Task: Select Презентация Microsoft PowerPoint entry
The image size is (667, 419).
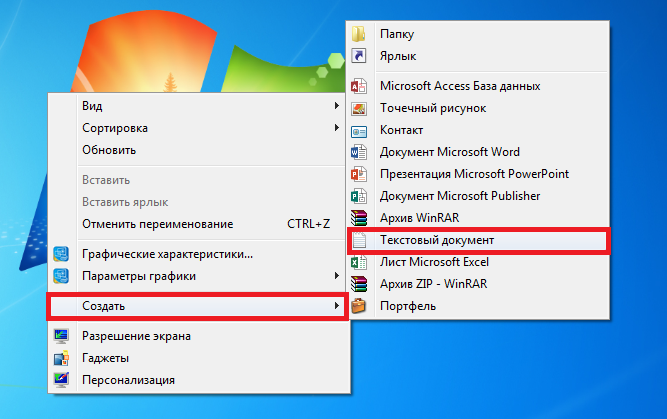Action: (x=478, y=174)
